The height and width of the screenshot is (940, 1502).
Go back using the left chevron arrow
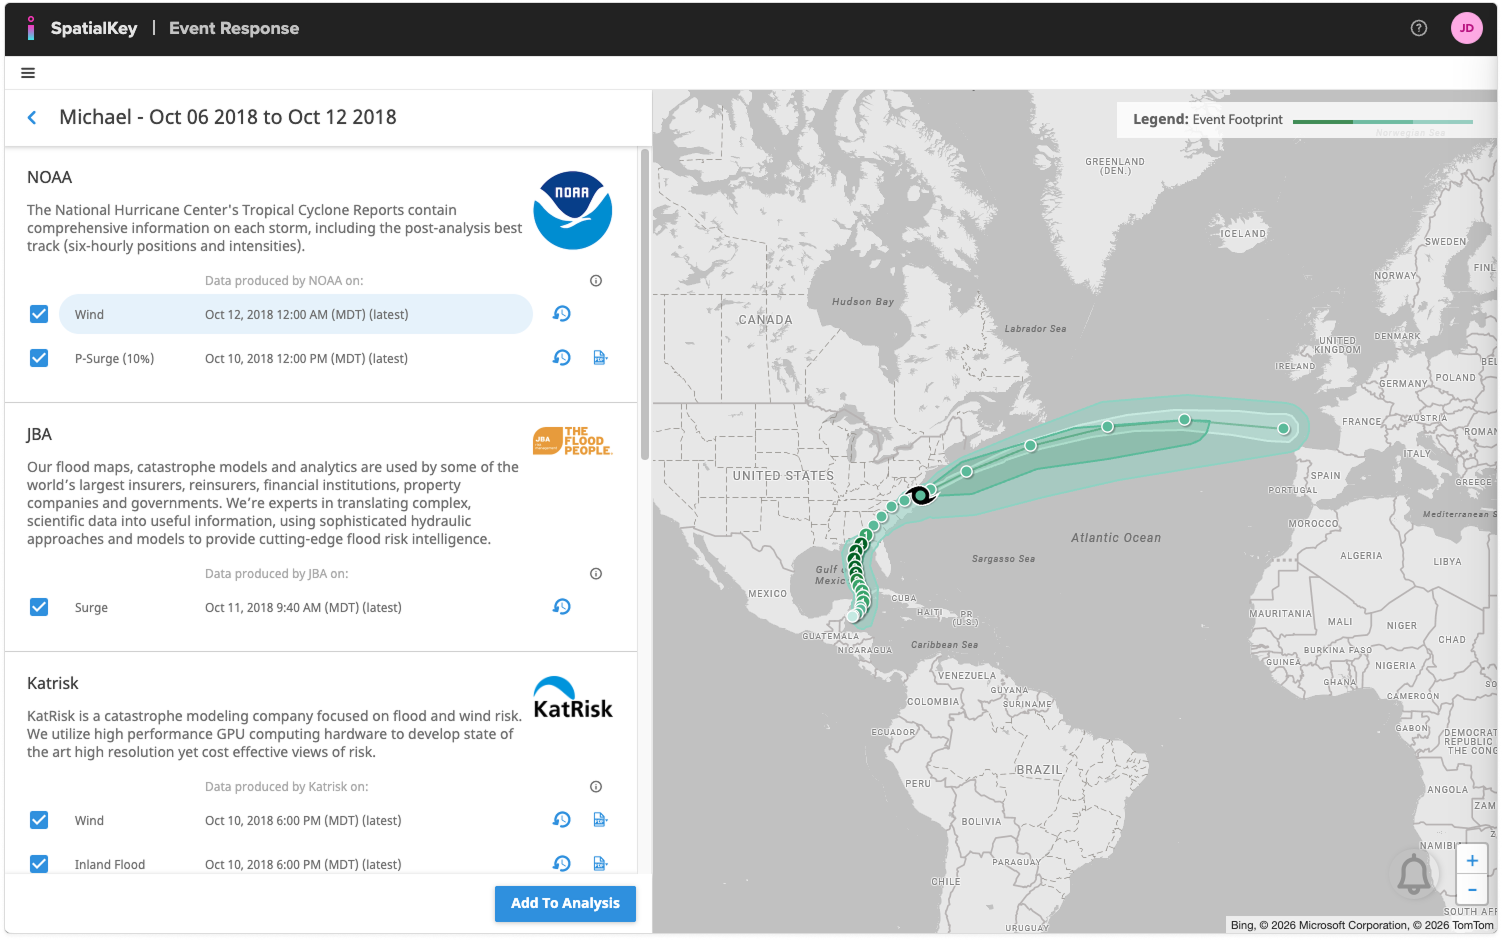pos(32,118)
